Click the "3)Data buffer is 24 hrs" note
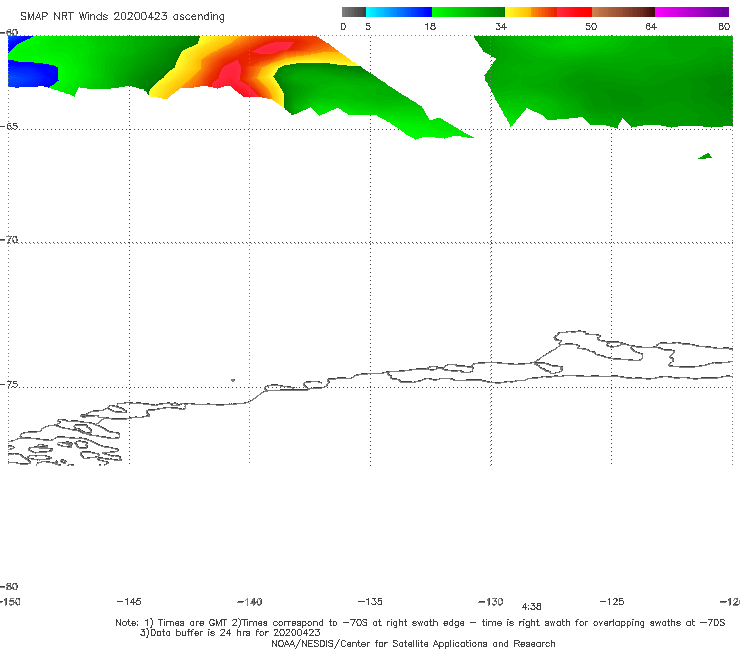The width and height of the screenshot is (740, 650). [230, 633]
